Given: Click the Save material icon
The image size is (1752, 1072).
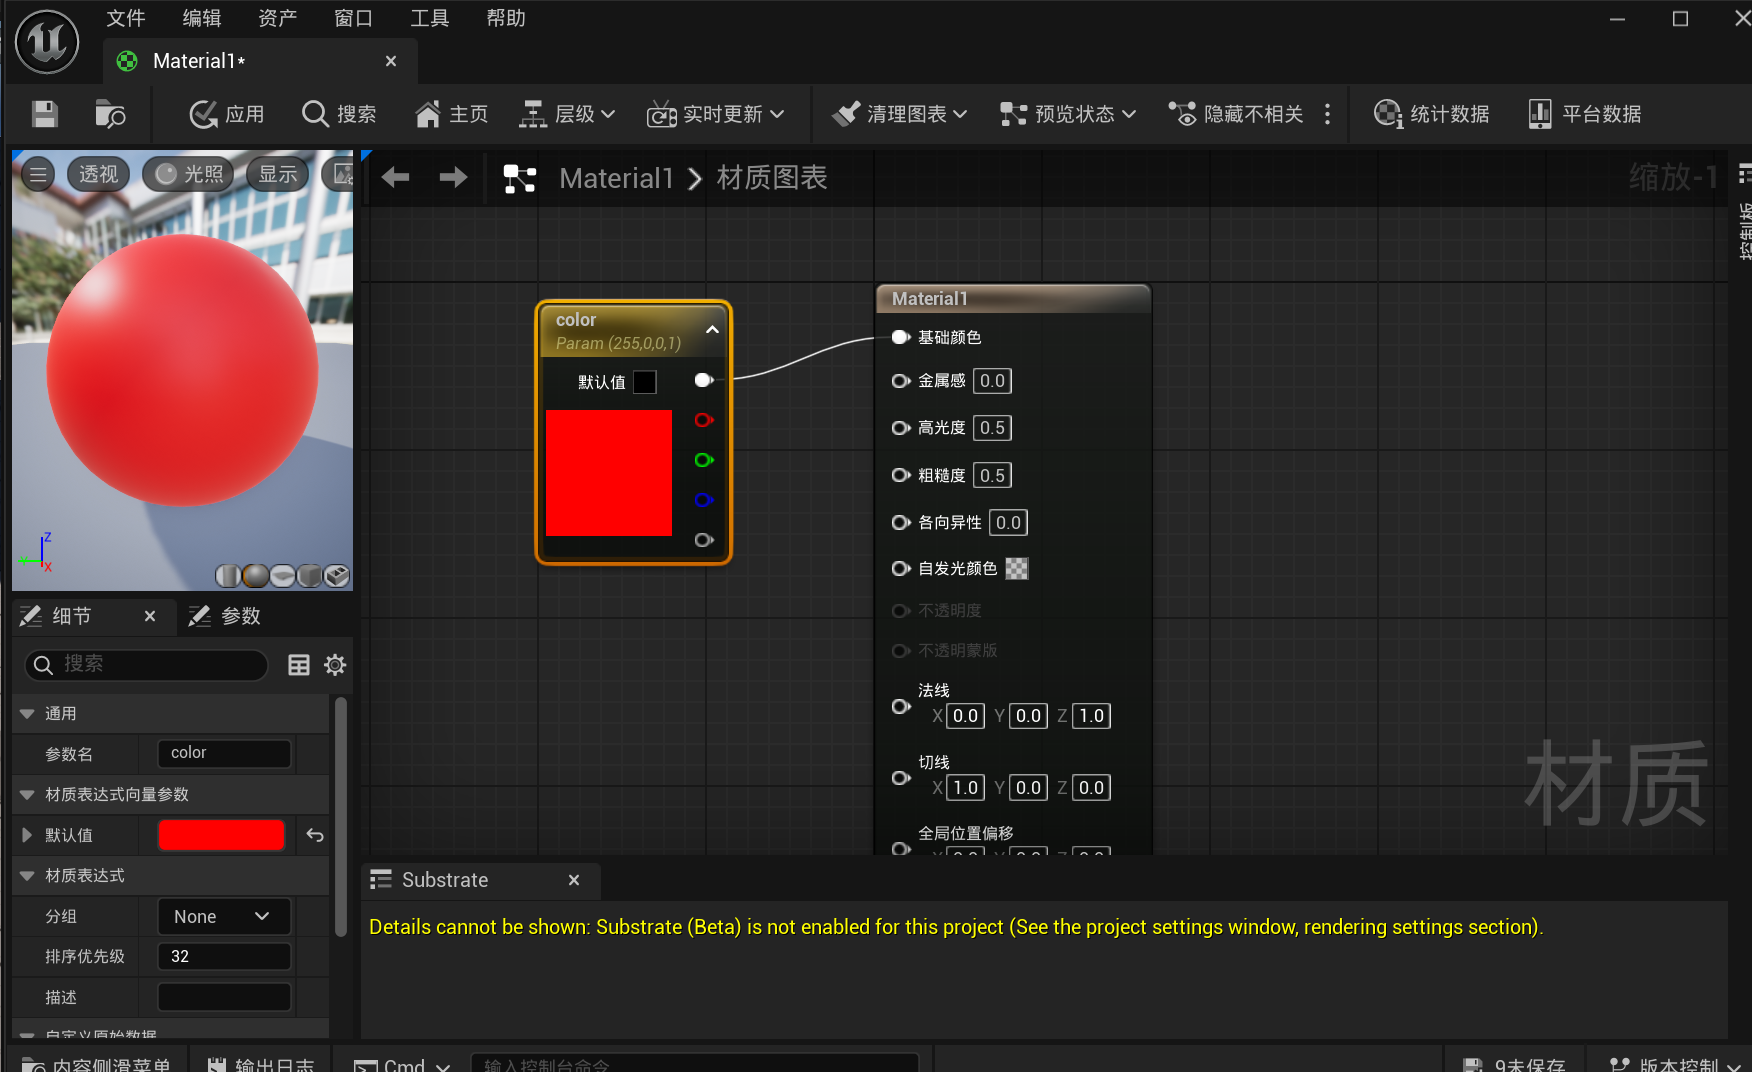Looking at the screenshot, I should pos(45,114).
